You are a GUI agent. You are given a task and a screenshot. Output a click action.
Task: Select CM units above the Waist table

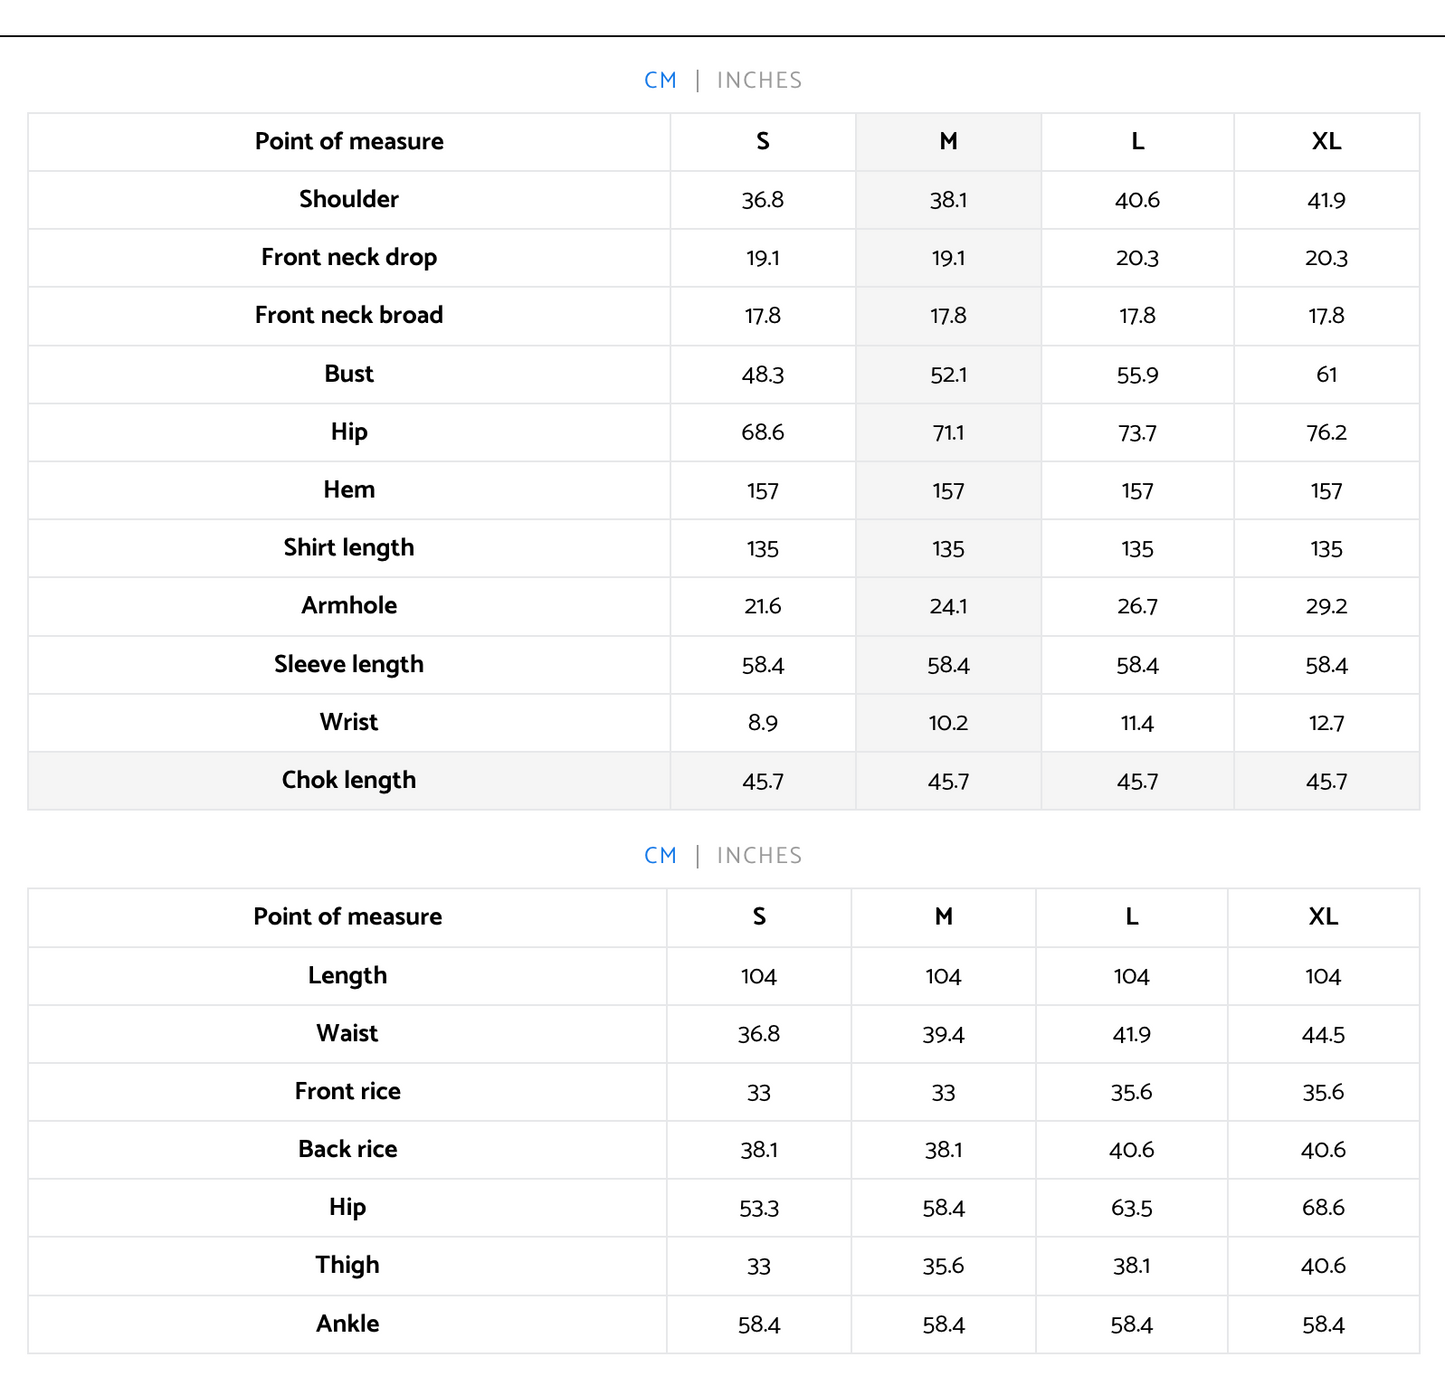click(x=660, y=855)
